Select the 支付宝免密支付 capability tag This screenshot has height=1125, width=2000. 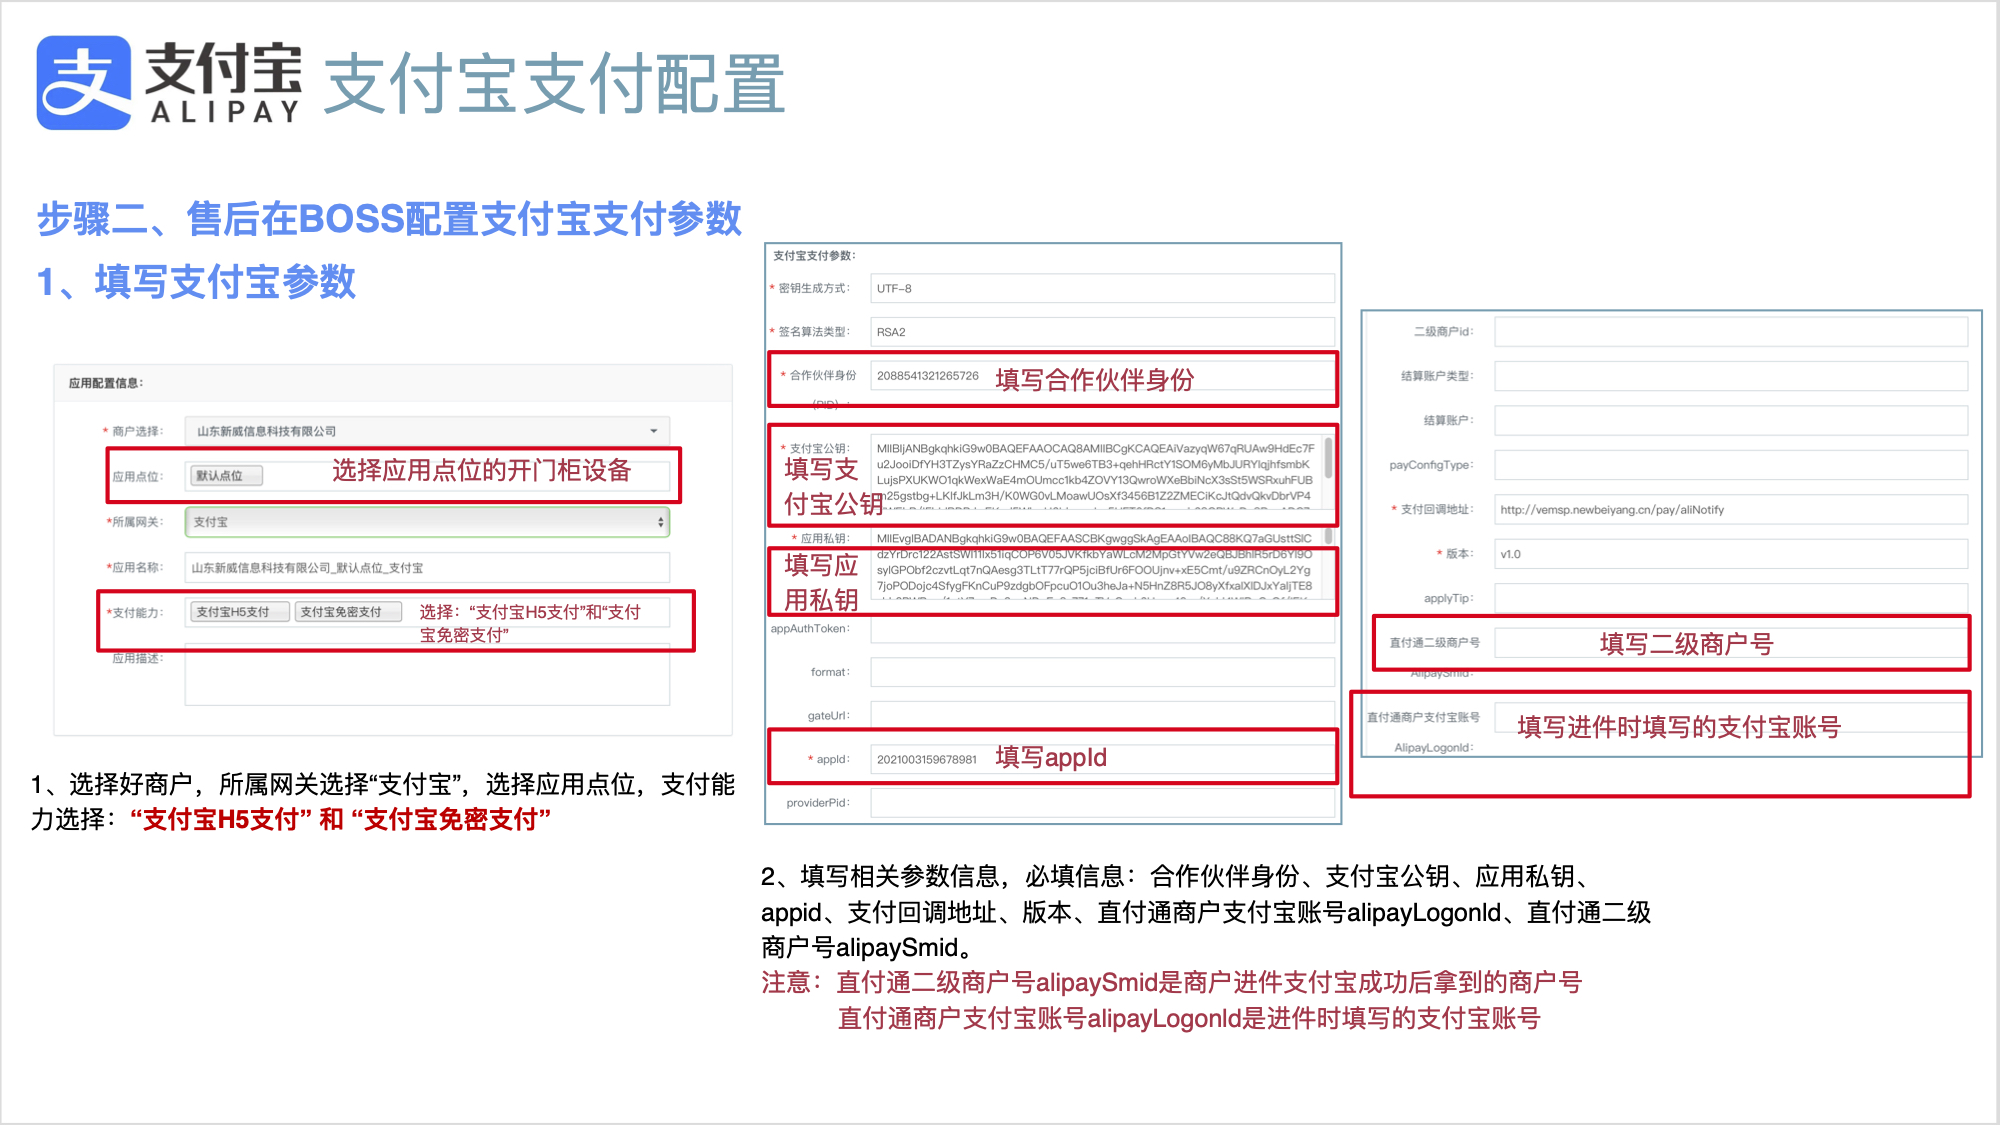point(348,612)
